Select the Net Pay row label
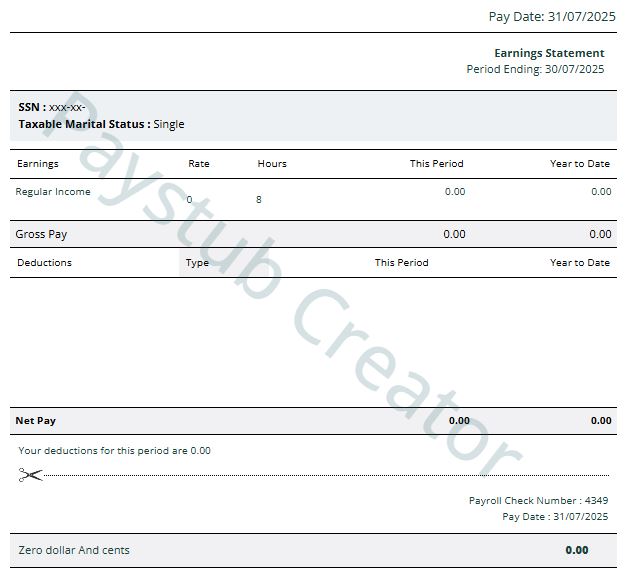This screenshot has width=627, height=587. 36,420
